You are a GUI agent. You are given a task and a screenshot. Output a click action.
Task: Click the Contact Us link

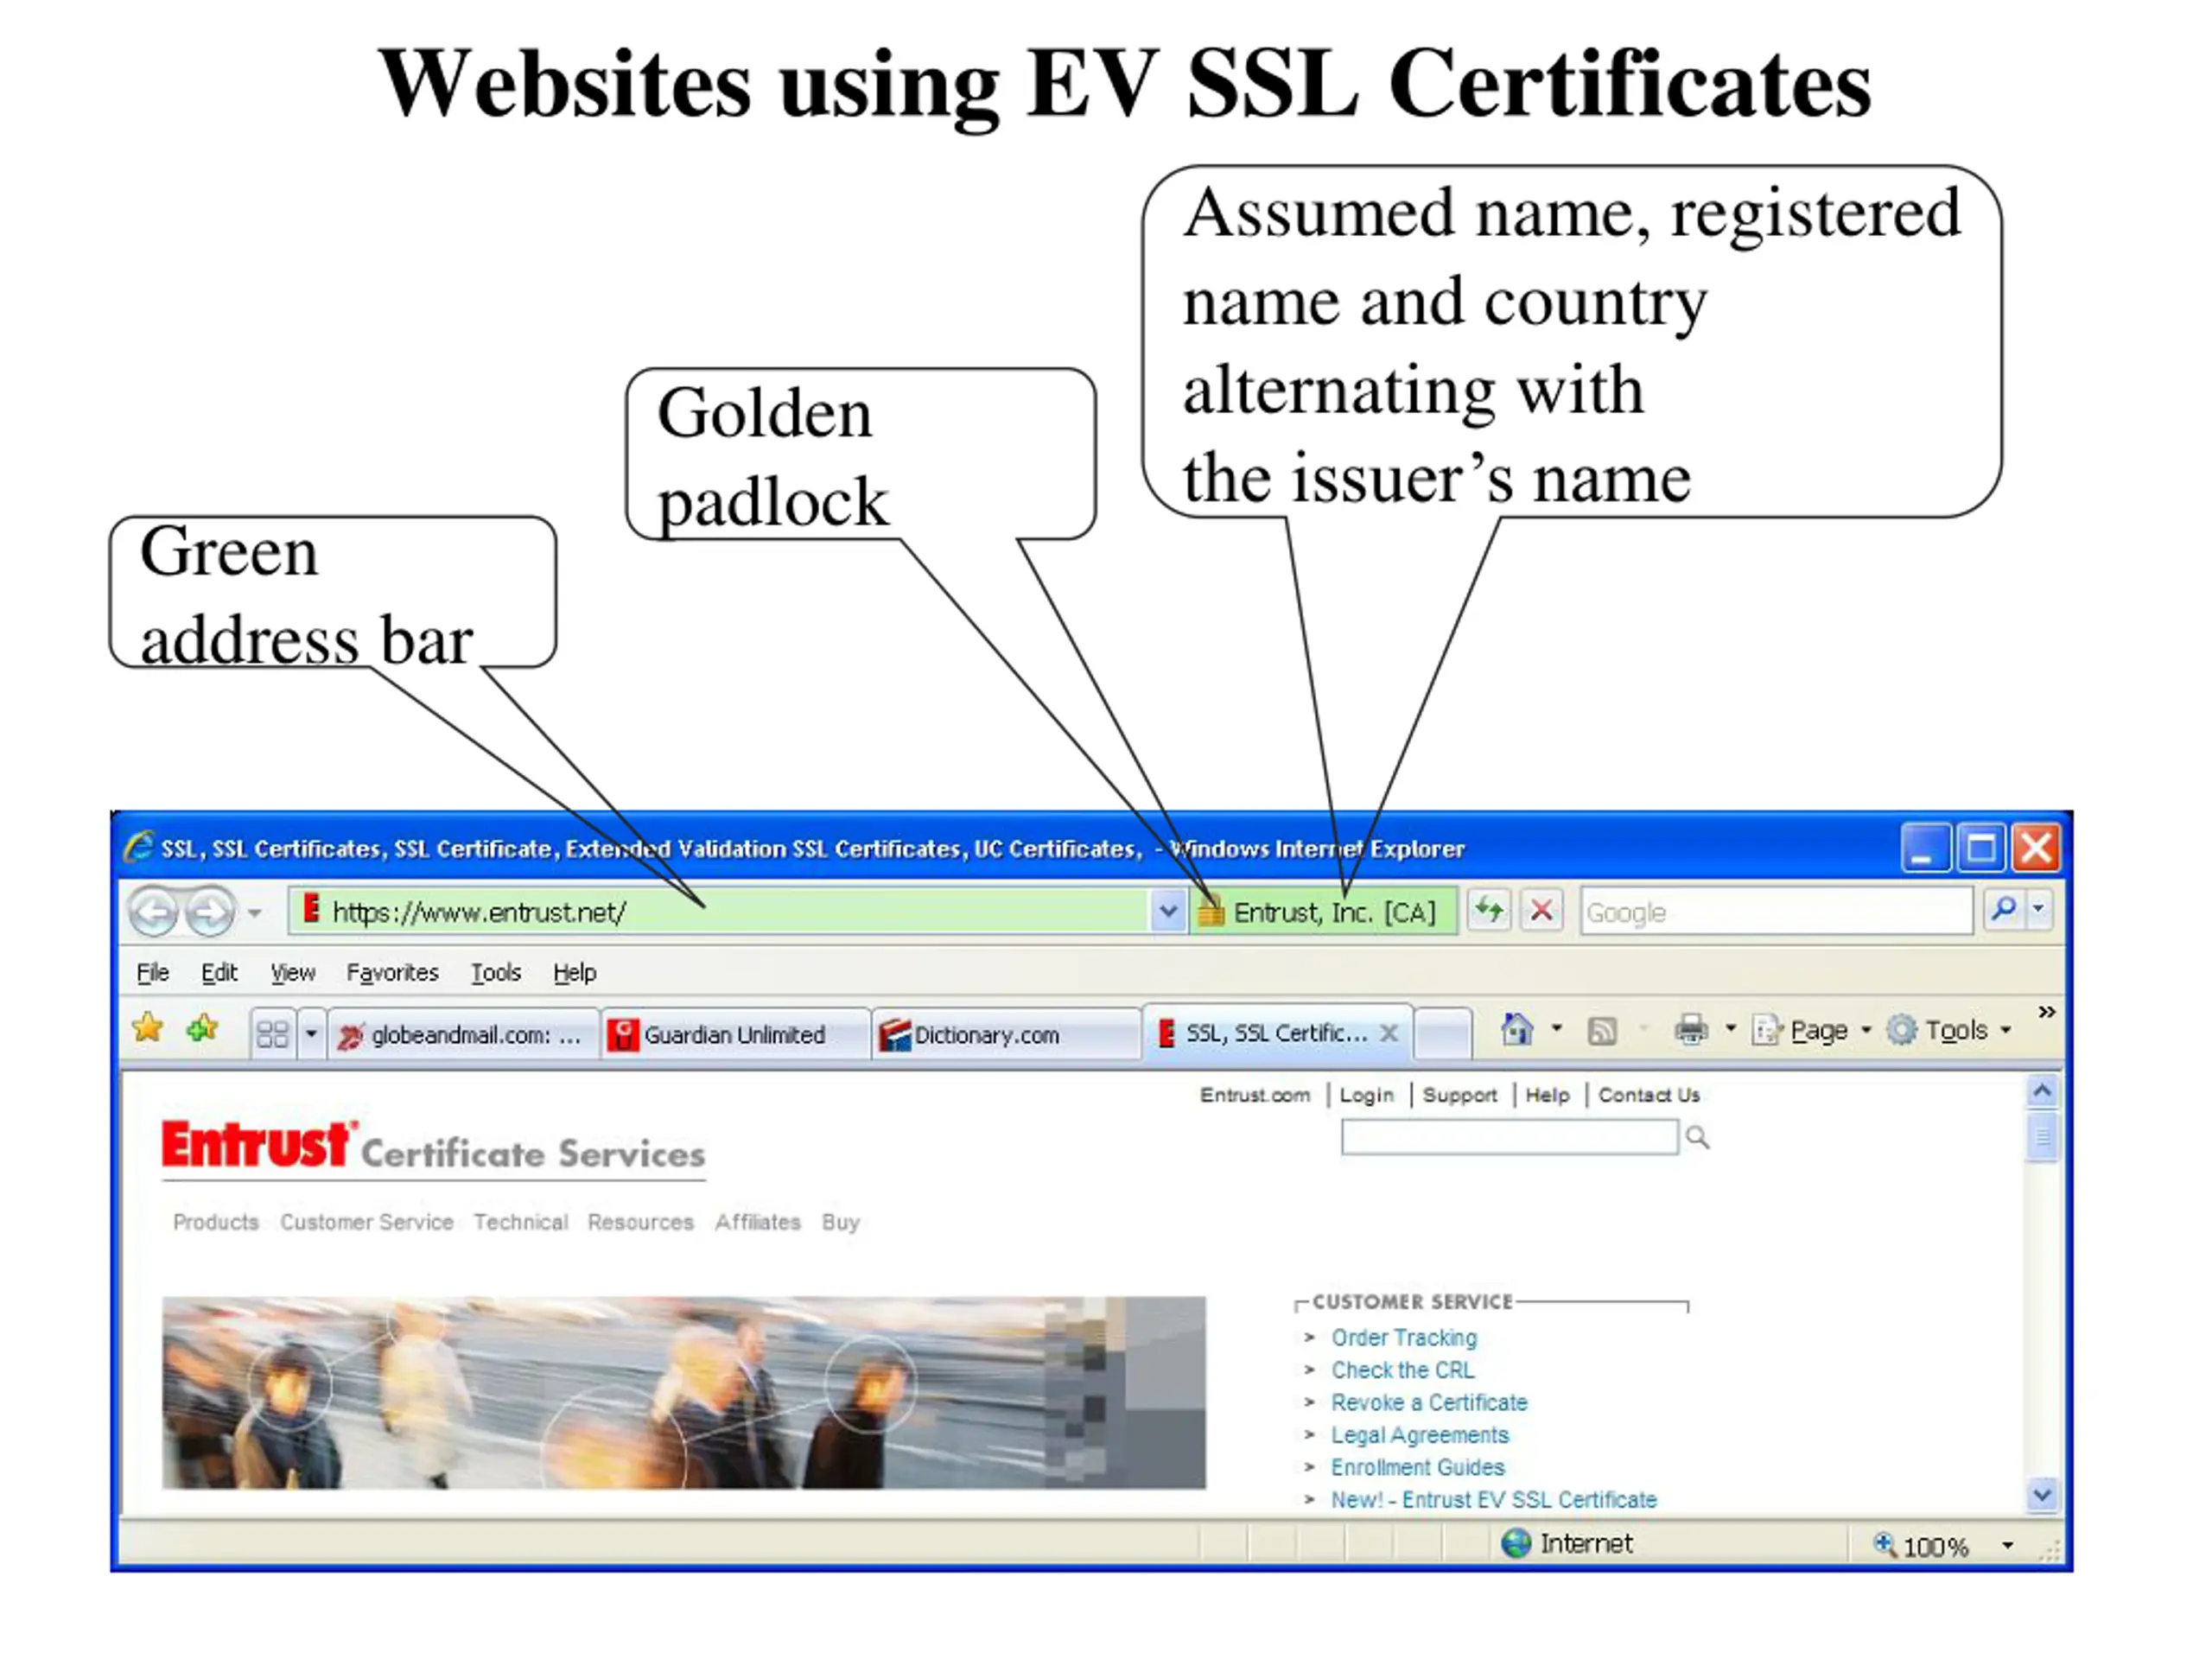[x=1649, y=1095]
